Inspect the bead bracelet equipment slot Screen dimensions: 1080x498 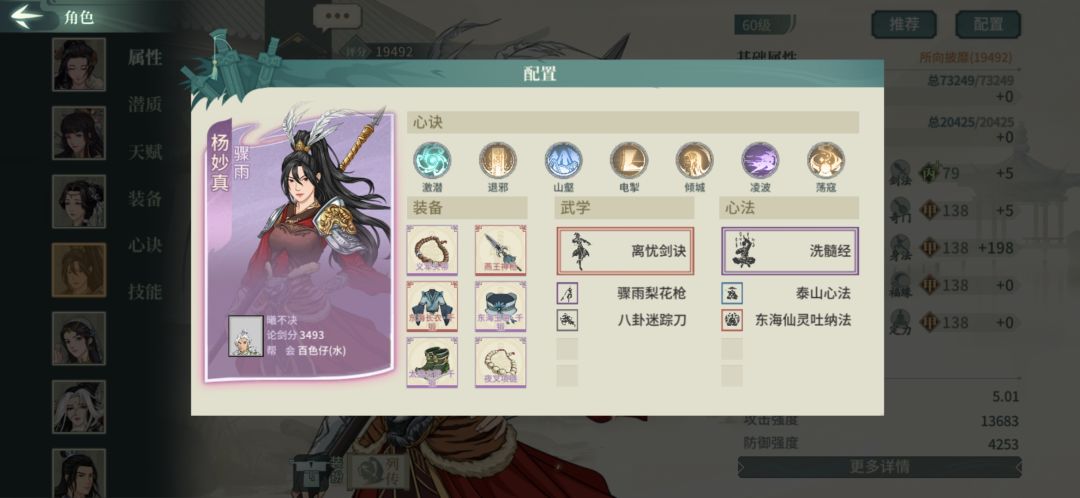pos(432,250)
